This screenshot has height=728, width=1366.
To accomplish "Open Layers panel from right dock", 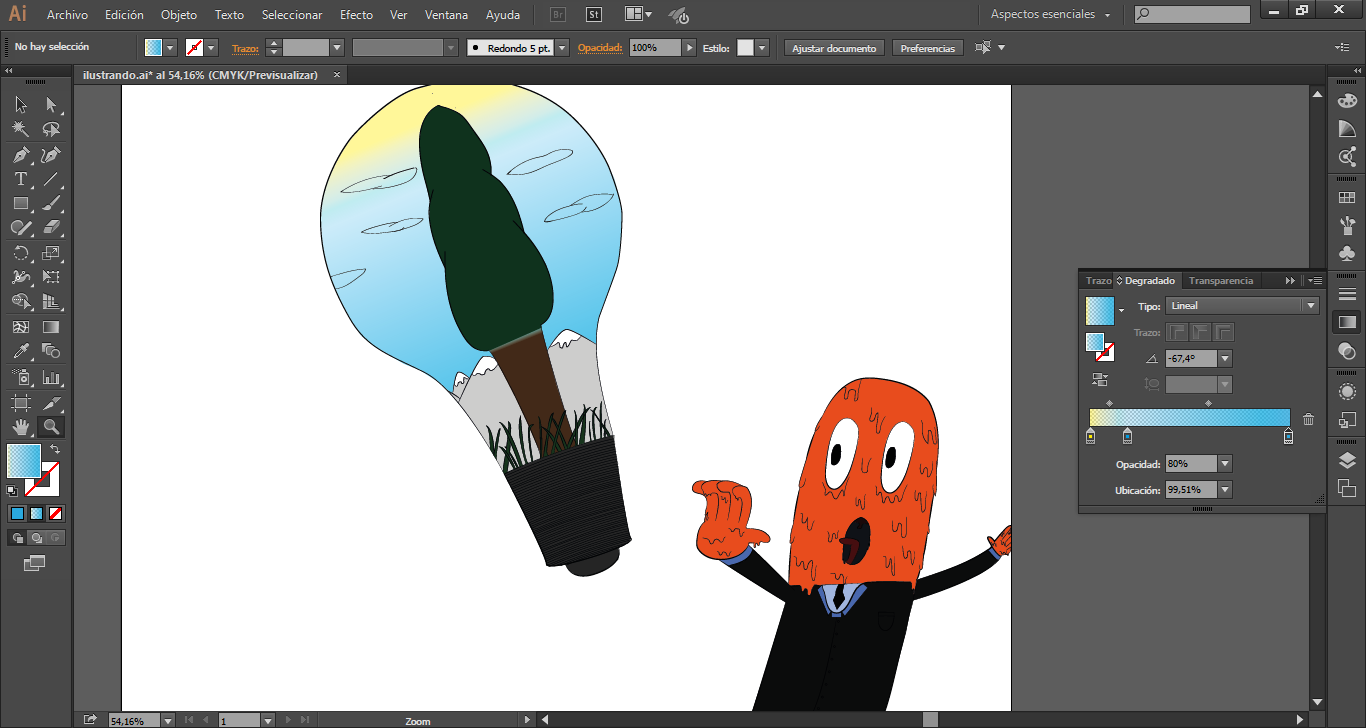I will [1347, 461].
